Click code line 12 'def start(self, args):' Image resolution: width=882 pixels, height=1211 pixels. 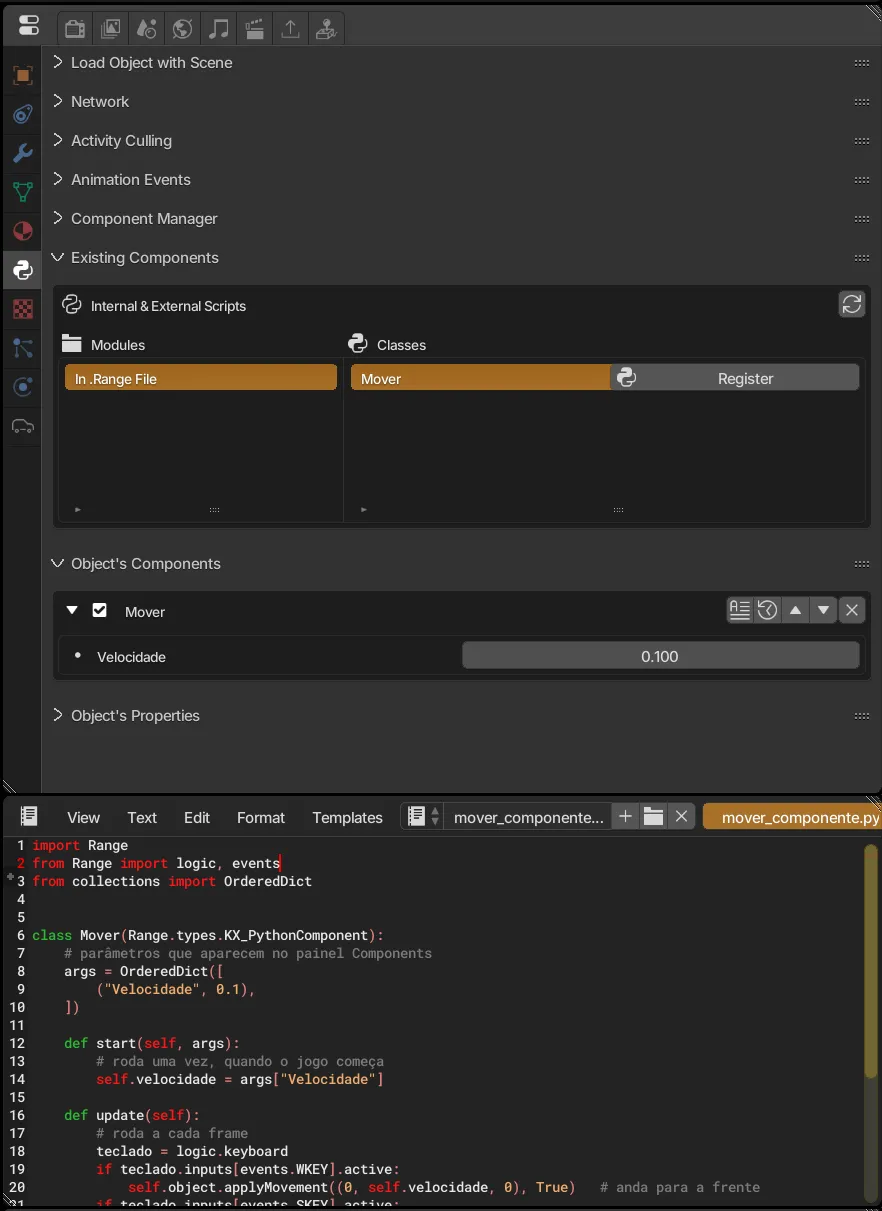pyautogui.click(x=152, y=1043)
